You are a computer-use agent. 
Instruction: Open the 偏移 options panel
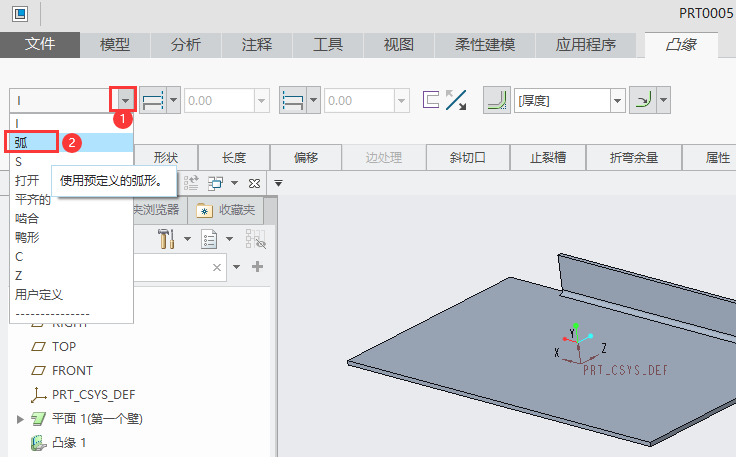(306, 158)
